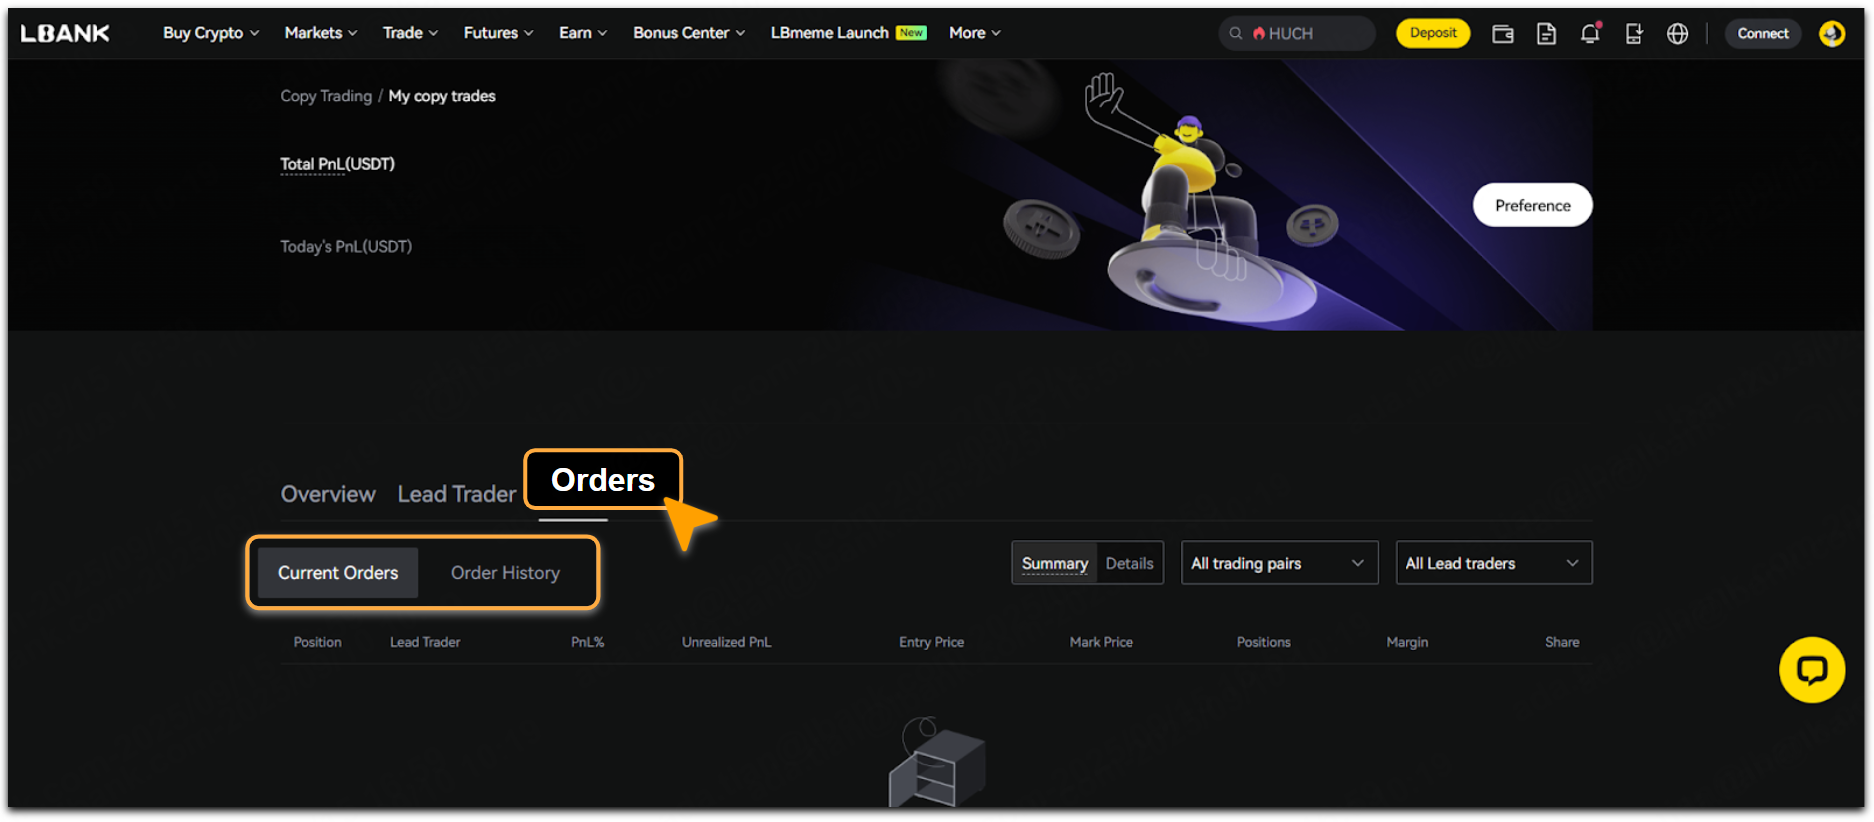Click the LBANK logo

tap(65, 33)
